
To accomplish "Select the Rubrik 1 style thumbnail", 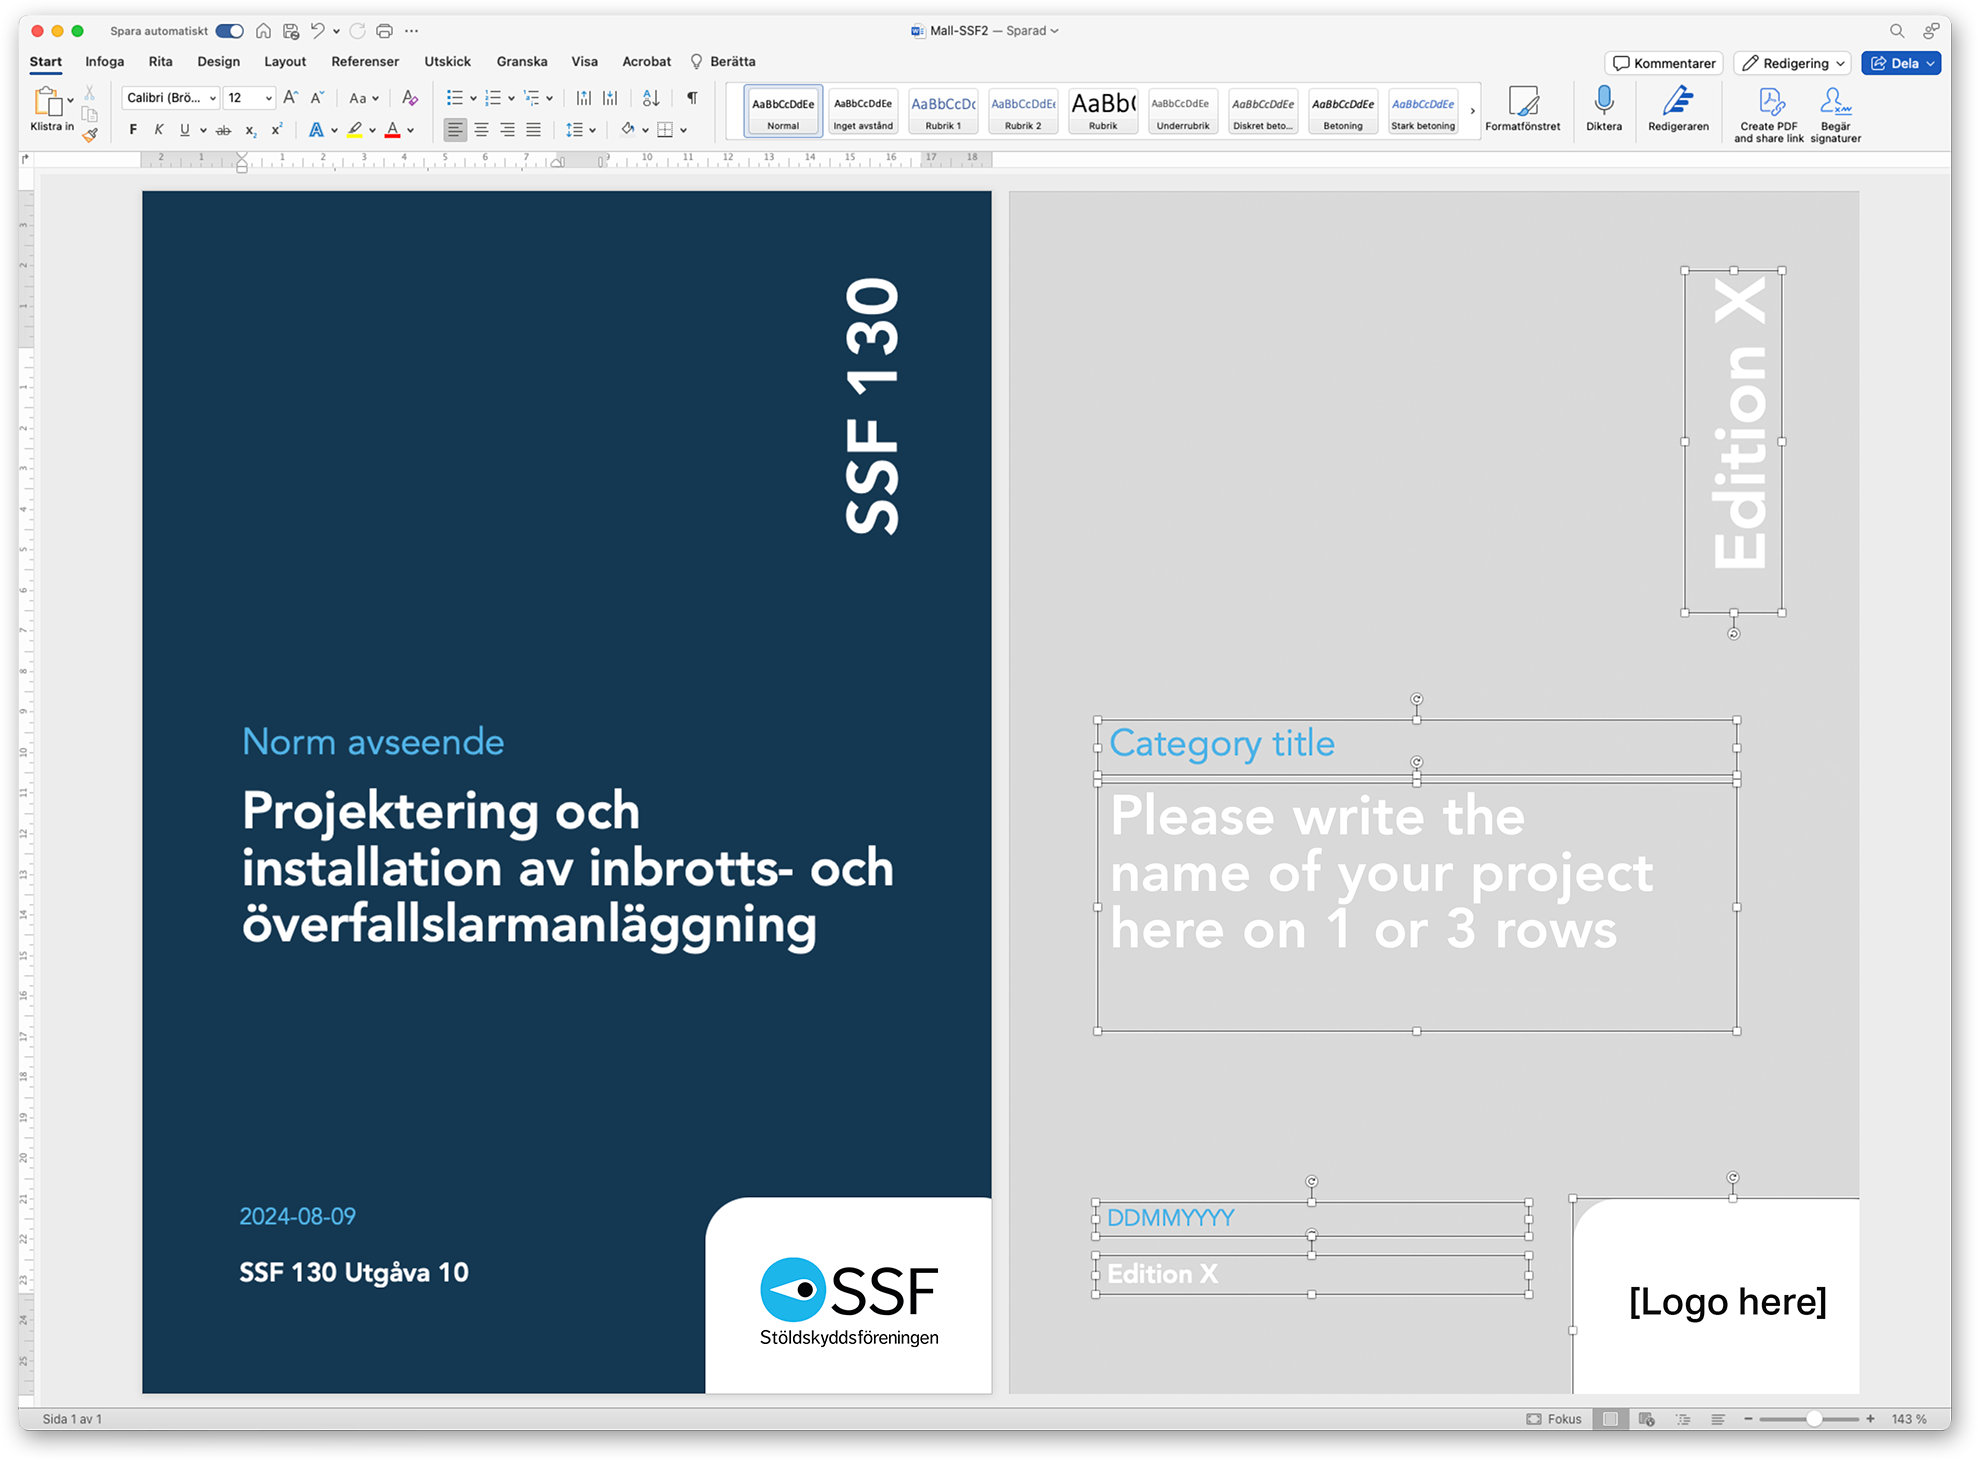I will point(943,110).
